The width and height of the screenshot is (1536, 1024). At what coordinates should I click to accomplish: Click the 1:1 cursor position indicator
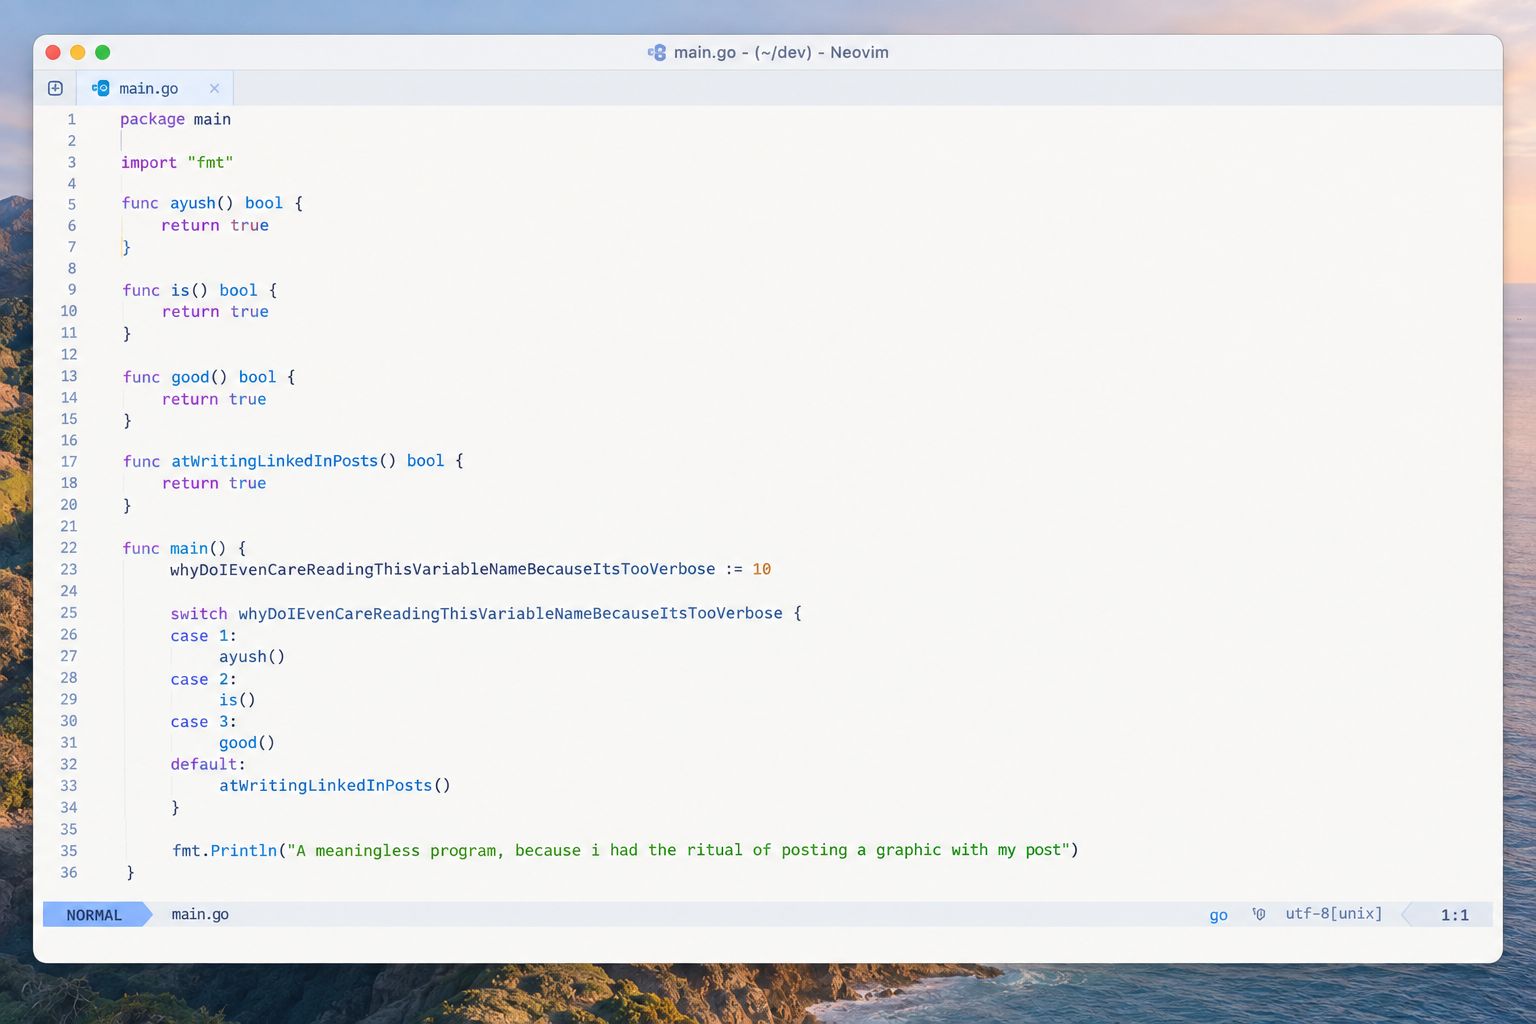pyautogui.click(x=1455, y=915)
